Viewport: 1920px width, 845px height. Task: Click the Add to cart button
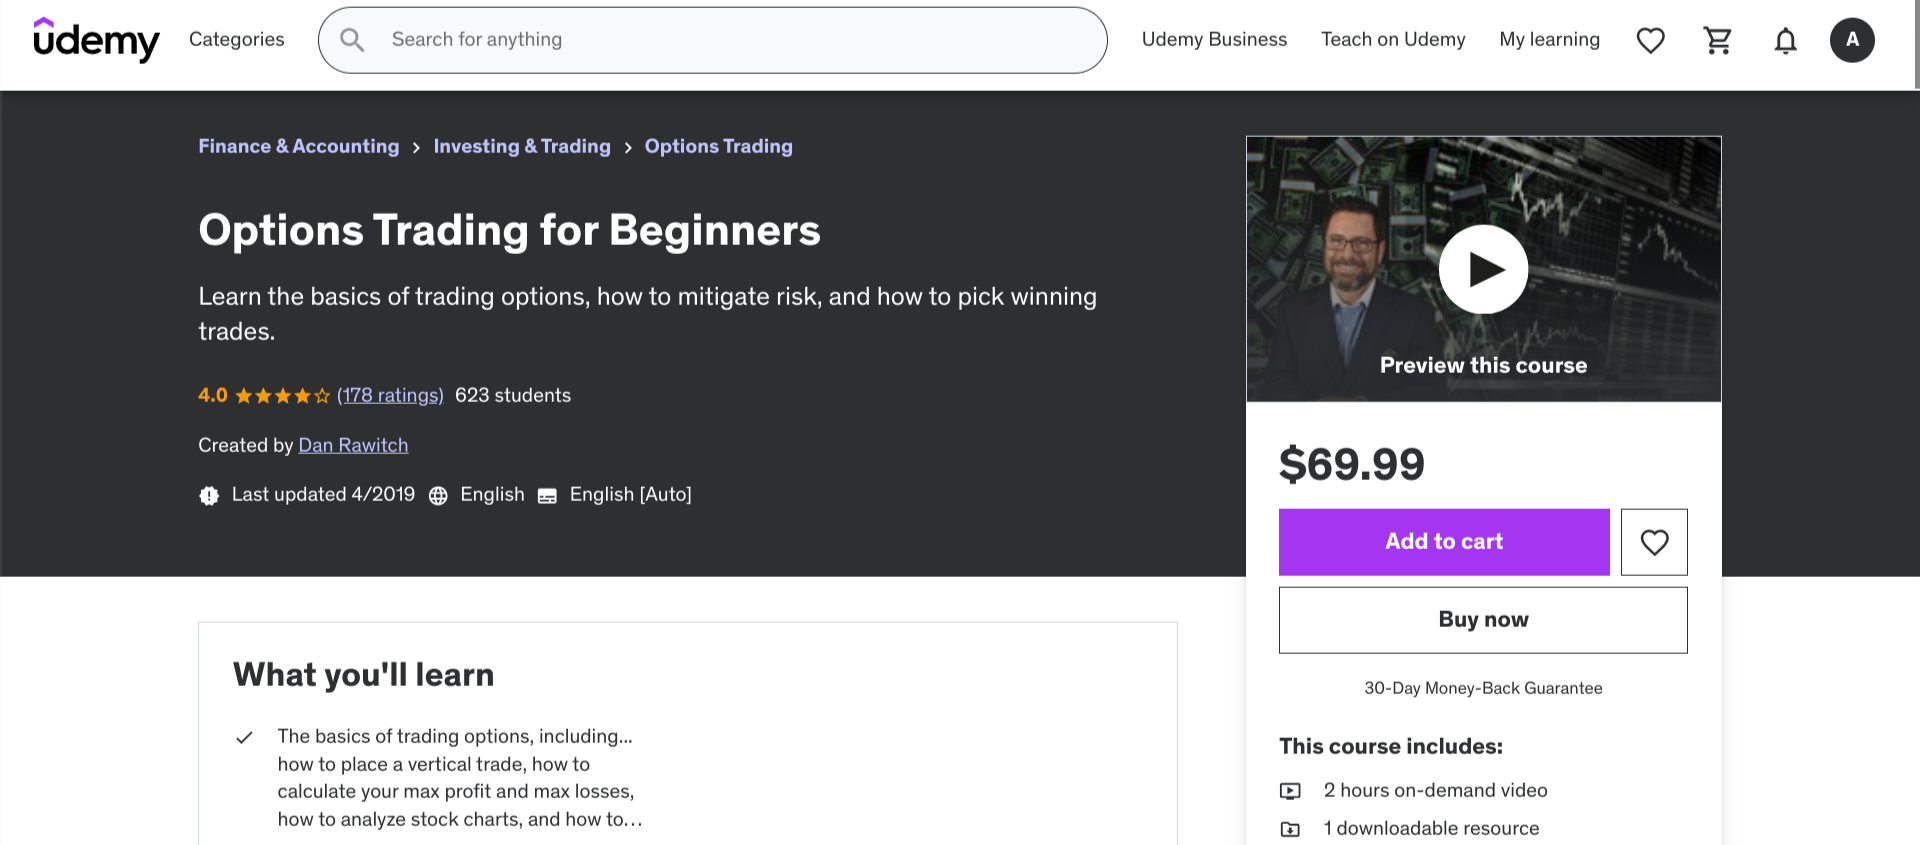1443,541
